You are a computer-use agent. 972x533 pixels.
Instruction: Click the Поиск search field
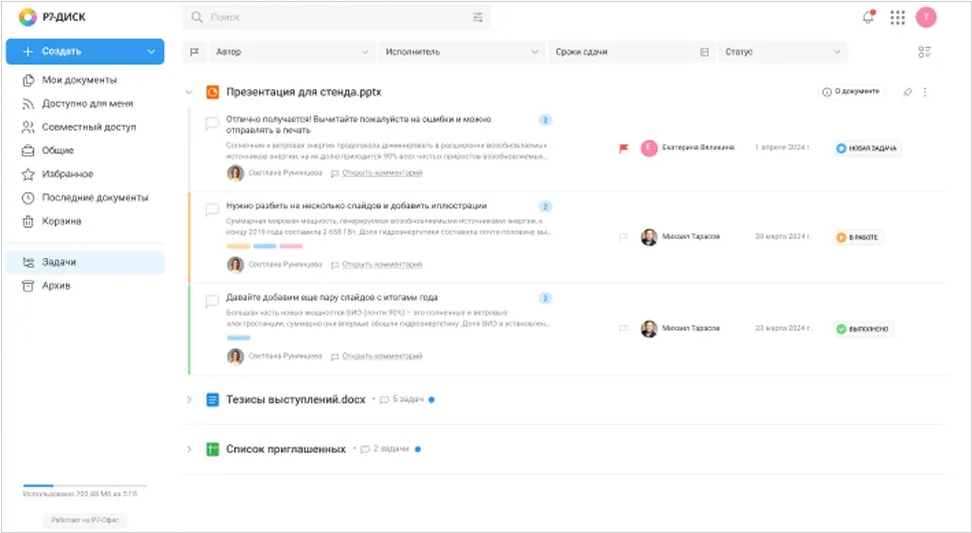[x=330, y=17]
